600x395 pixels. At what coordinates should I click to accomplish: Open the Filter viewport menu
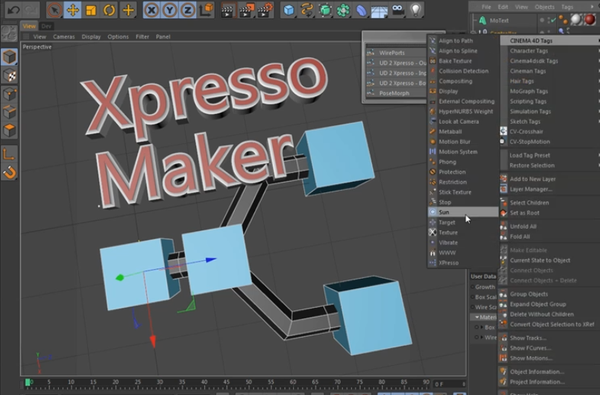click(x=142, y=37)
